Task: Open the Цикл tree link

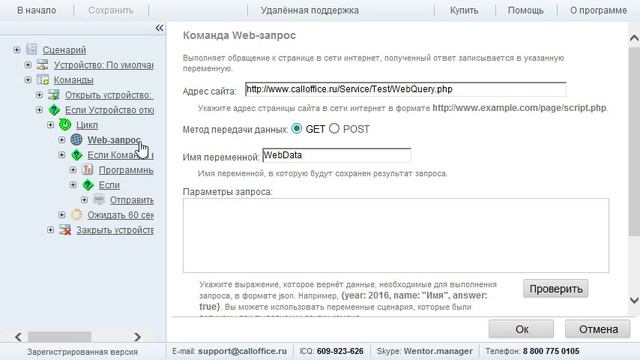Action: pos(87,125)
